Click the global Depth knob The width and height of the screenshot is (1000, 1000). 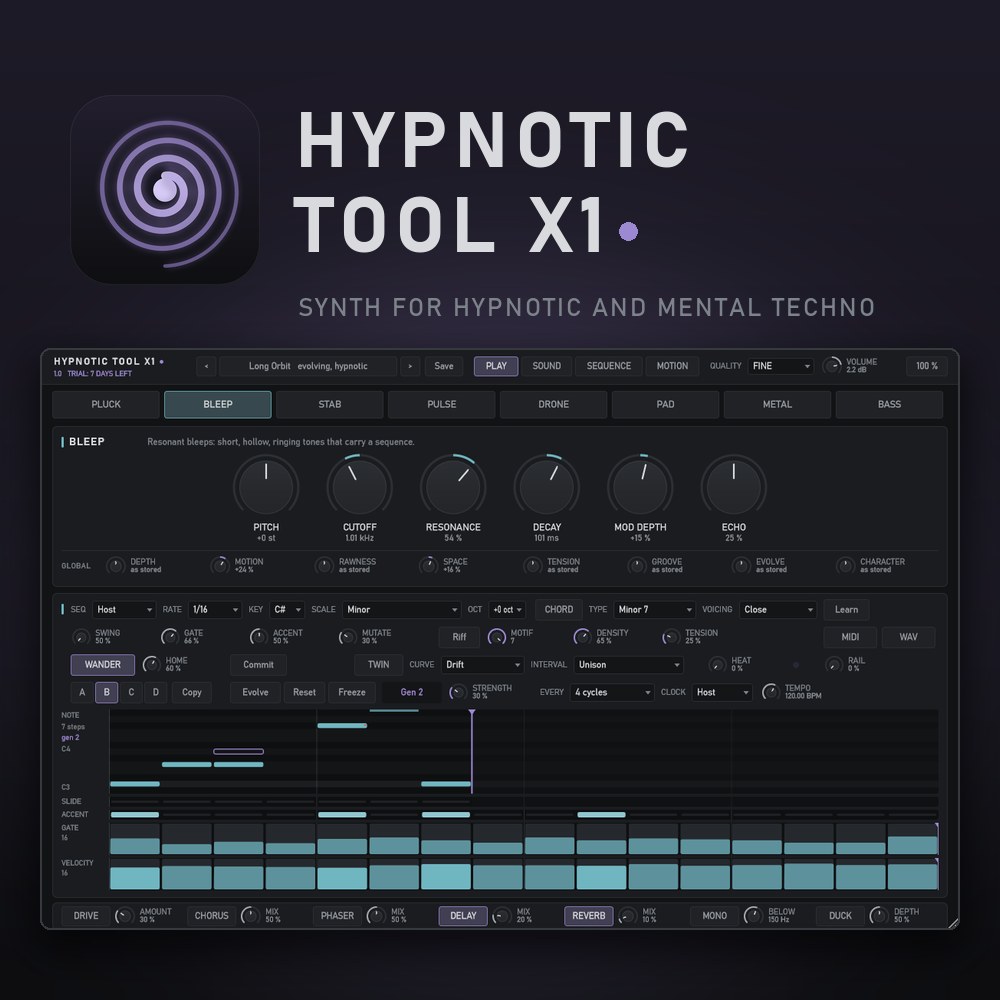115,566
